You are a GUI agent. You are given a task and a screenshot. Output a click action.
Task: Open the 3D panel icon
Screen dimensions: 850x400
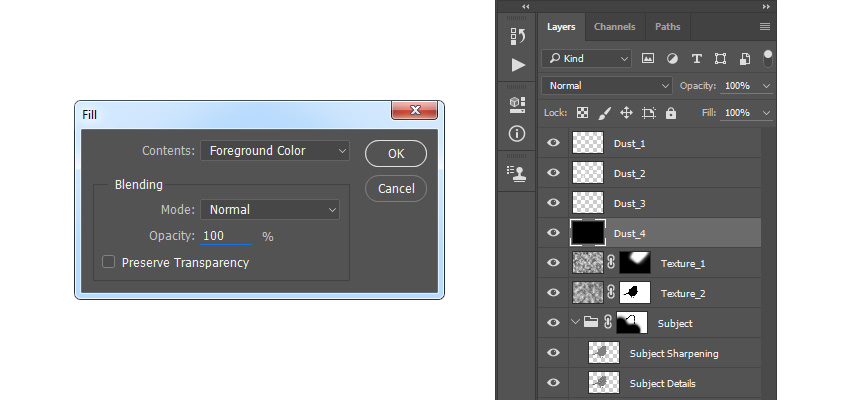(518, 105)
